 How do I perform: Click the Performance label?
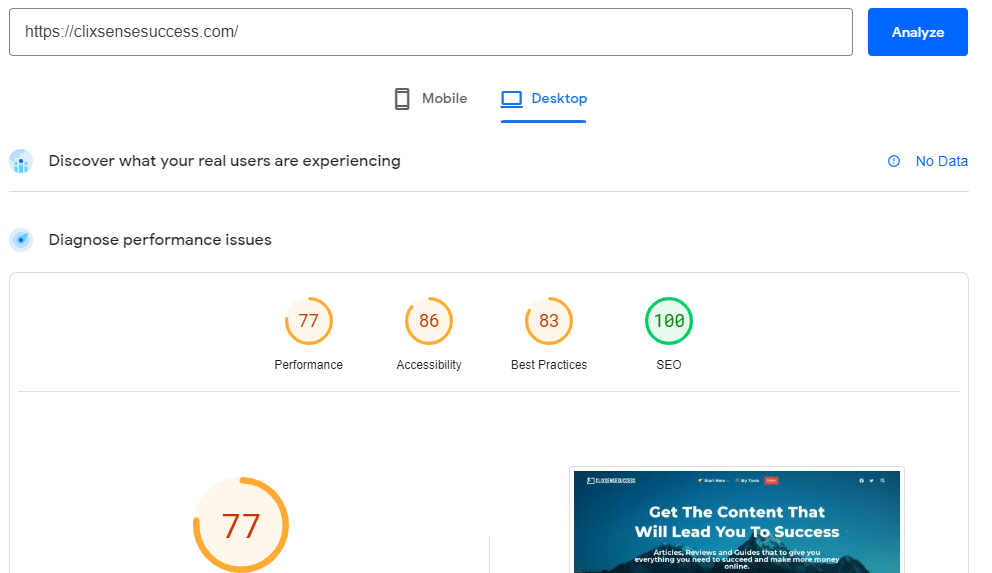pos(309,365)
